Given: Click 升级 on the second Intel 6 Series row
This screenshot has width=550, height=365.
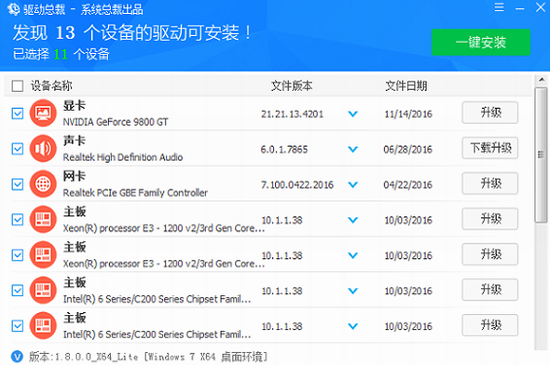Looking at the screenshot, I should click(x=490, y=325).
